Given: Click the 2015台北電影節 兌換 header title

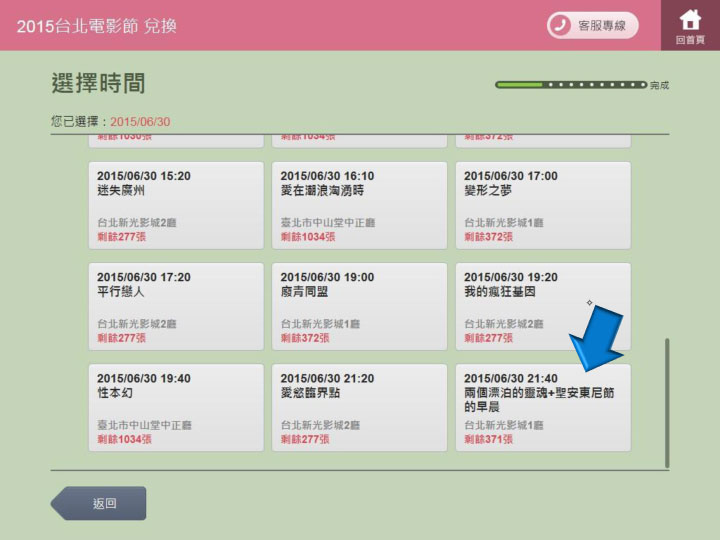Looking at the screenshot, I should pyautogui.click(x=97, y=26).
